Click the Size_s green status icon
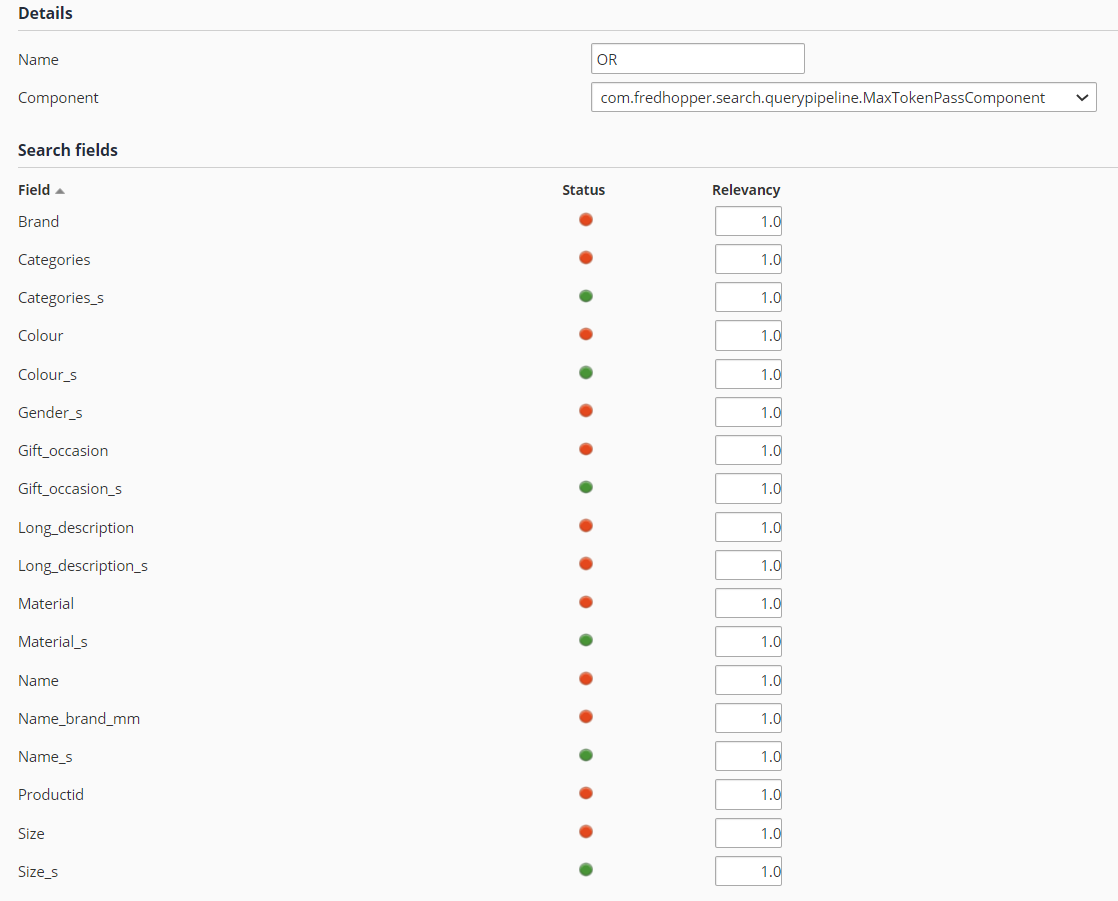1118x901 pixels. [x=586, y=870]
